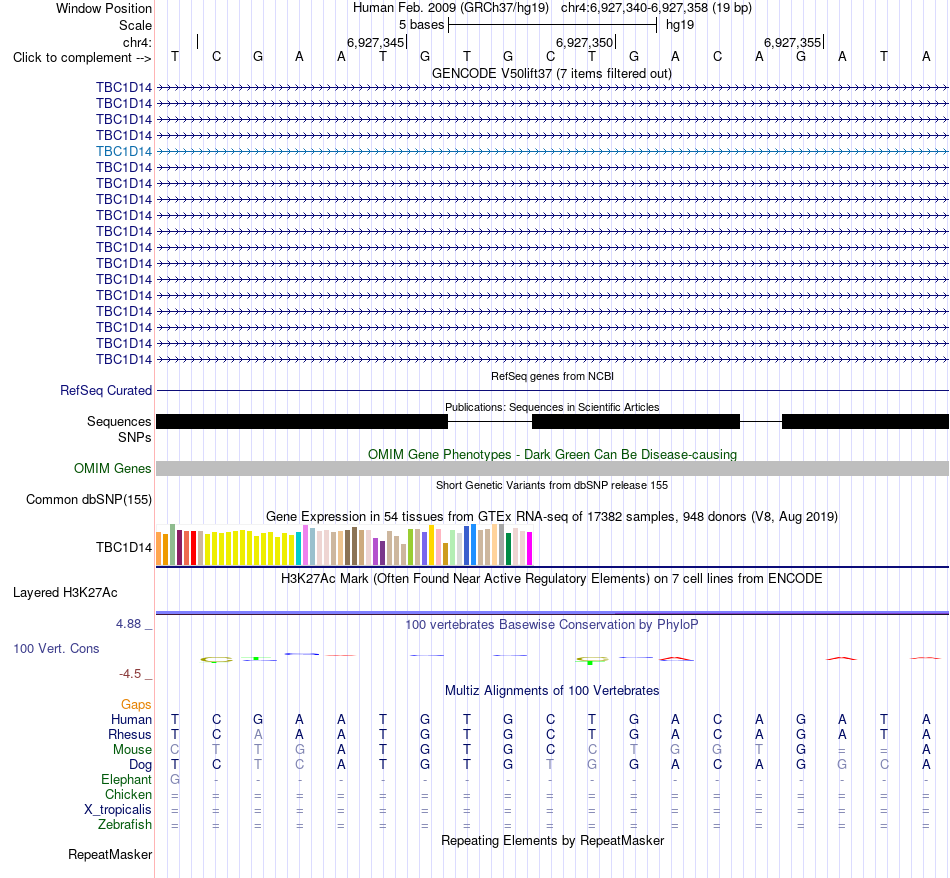The width and height of the screenshot is (950, 878).
Task: Click the "5 bases" scale text
Action: 421,25
